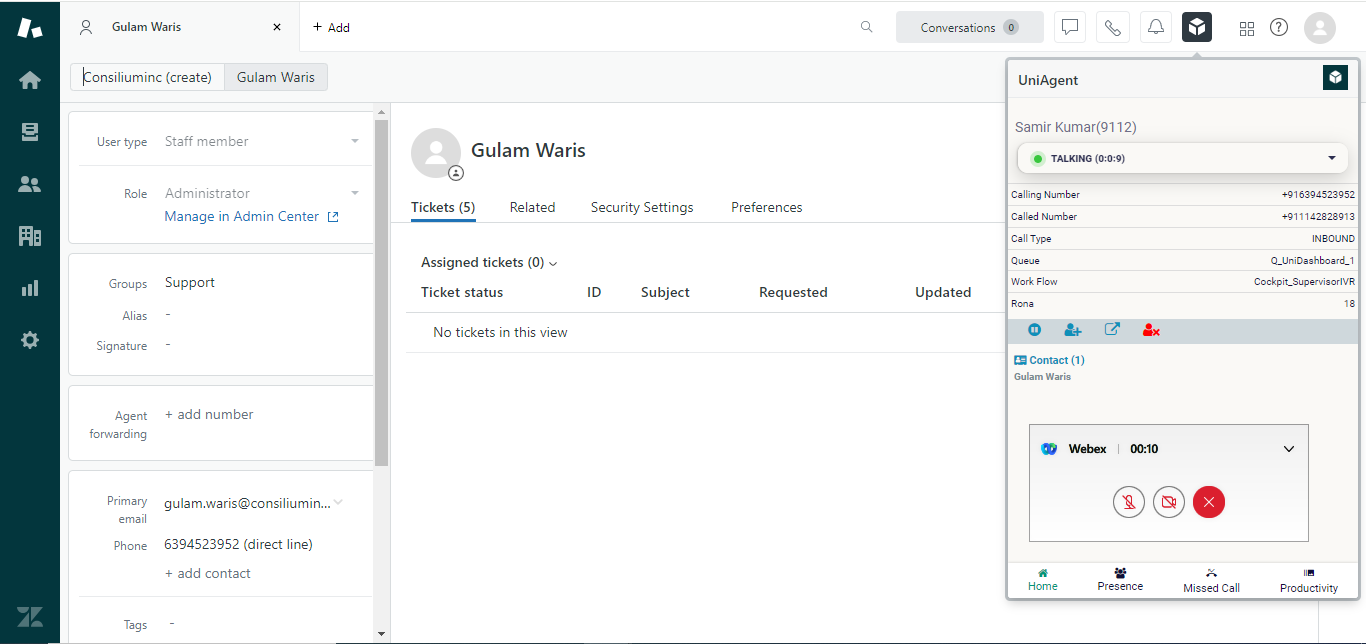The image size is (1366, 644).
Task: Click the transfer call arrow icon
Action: [1112, 330]
